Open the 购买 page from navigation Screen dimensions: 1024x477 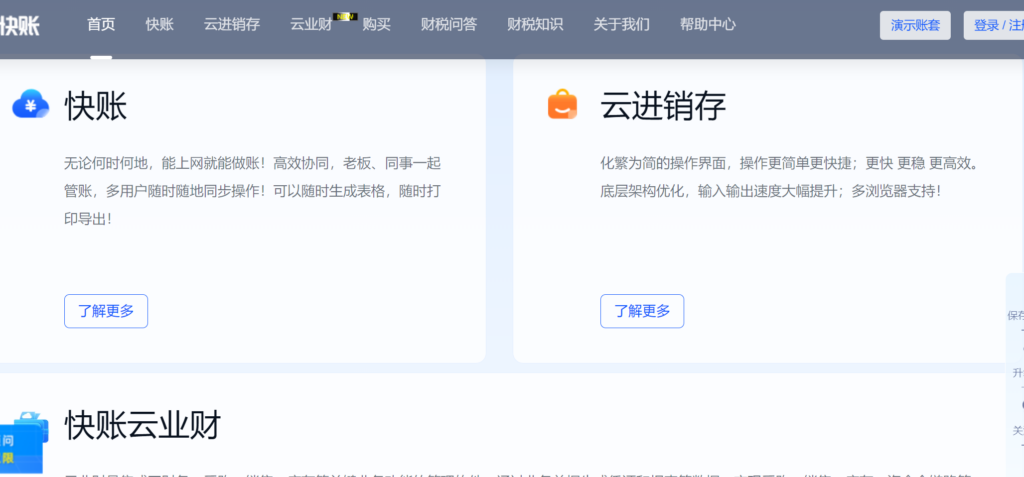(x=376, y=25)
